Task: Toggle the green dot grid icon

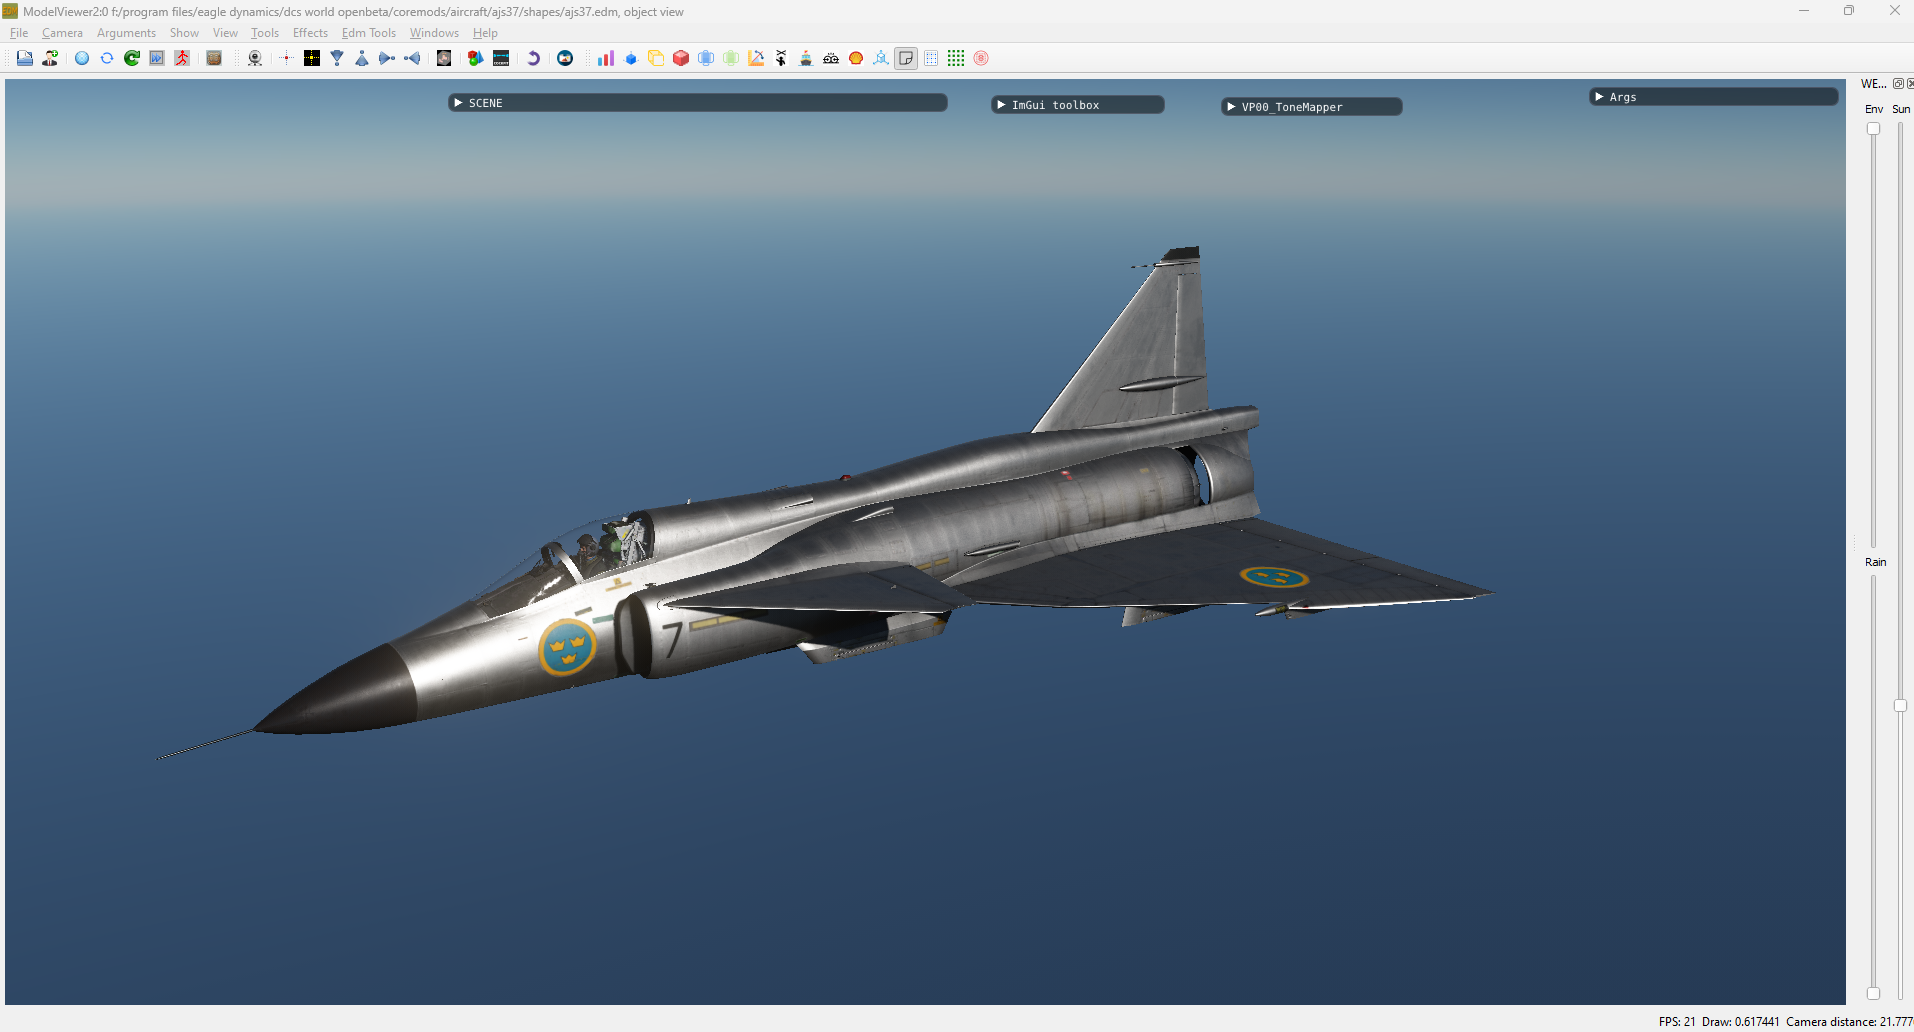Action: [x=956, y=58]
